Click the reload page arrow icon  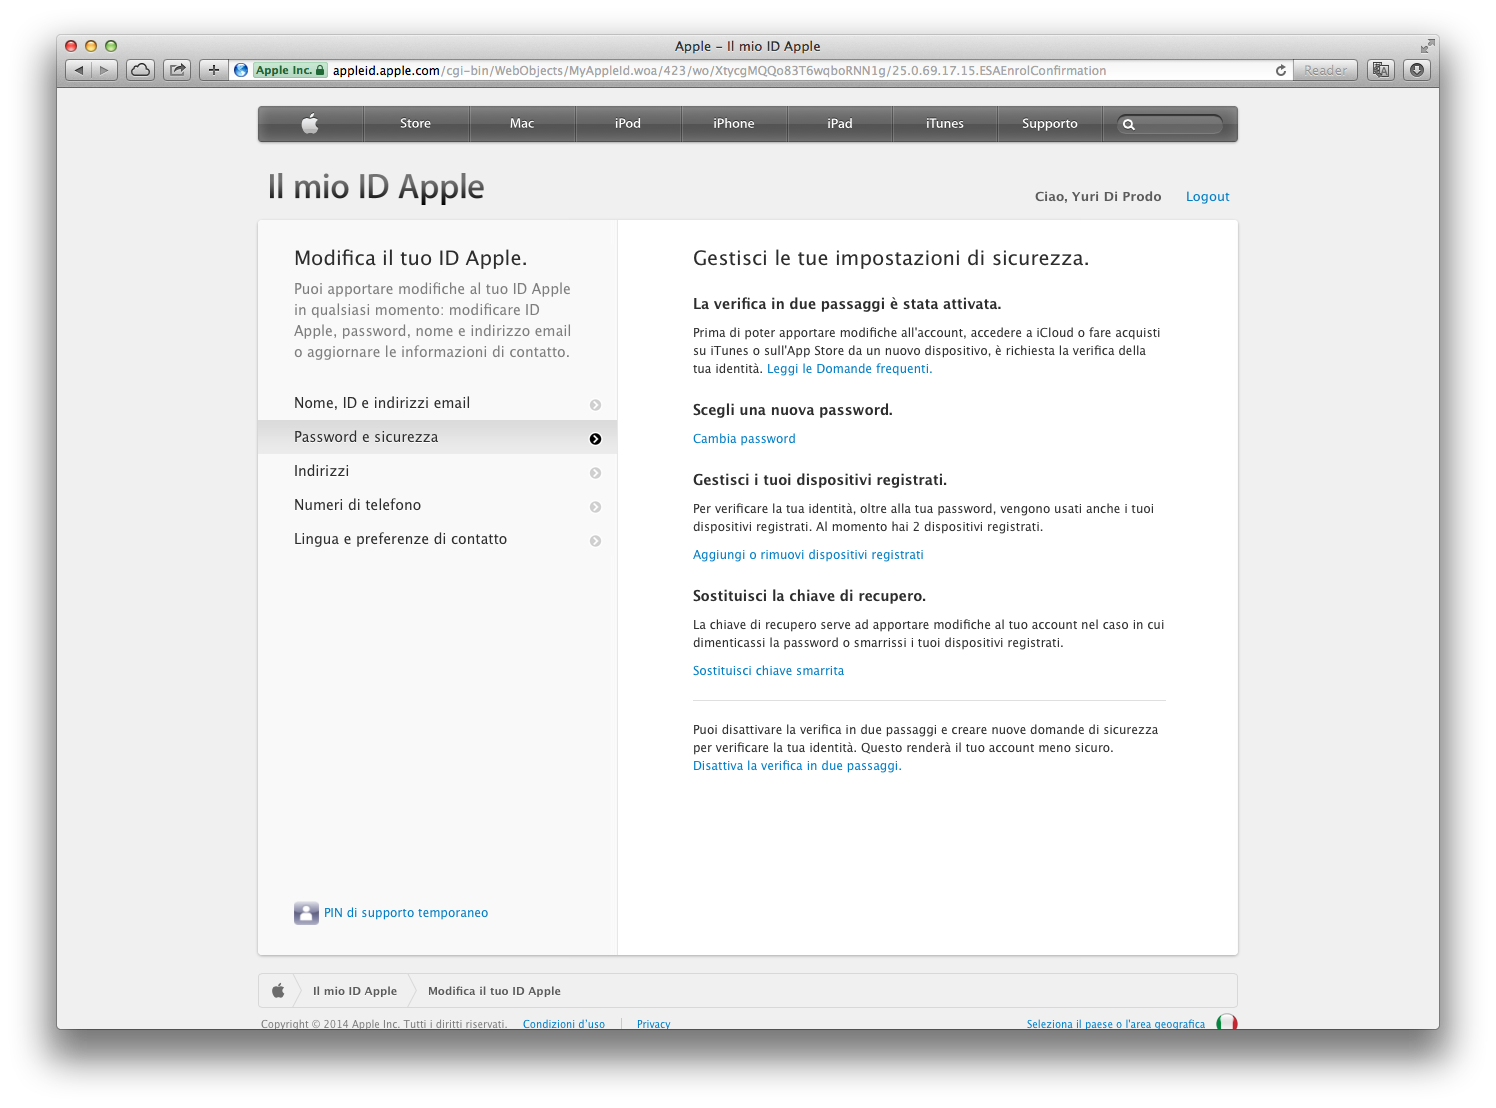point(1281,70)
